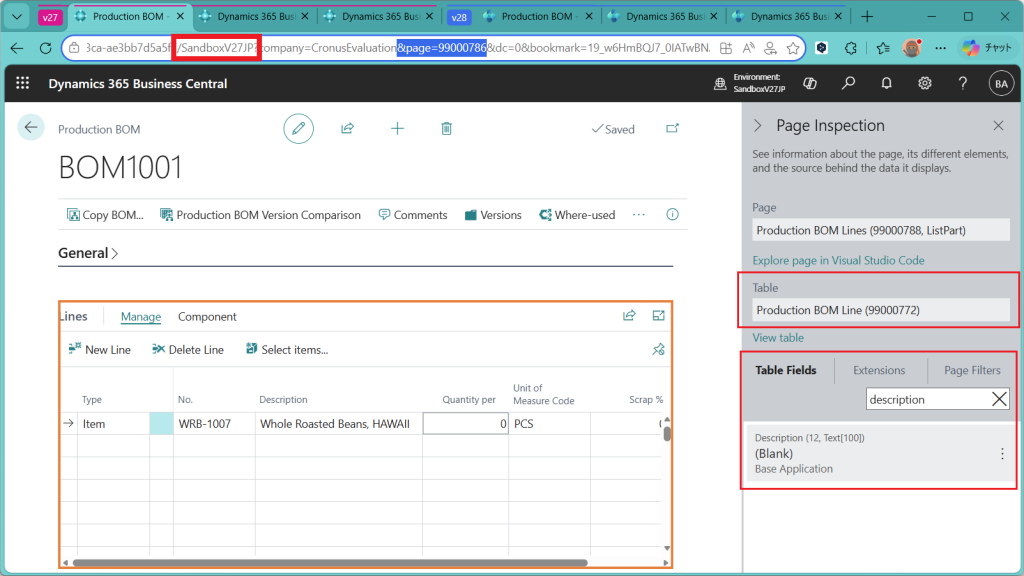Open the settings gear icon
The width and height of the screenshot is (1024, 576).
point(925,84)
